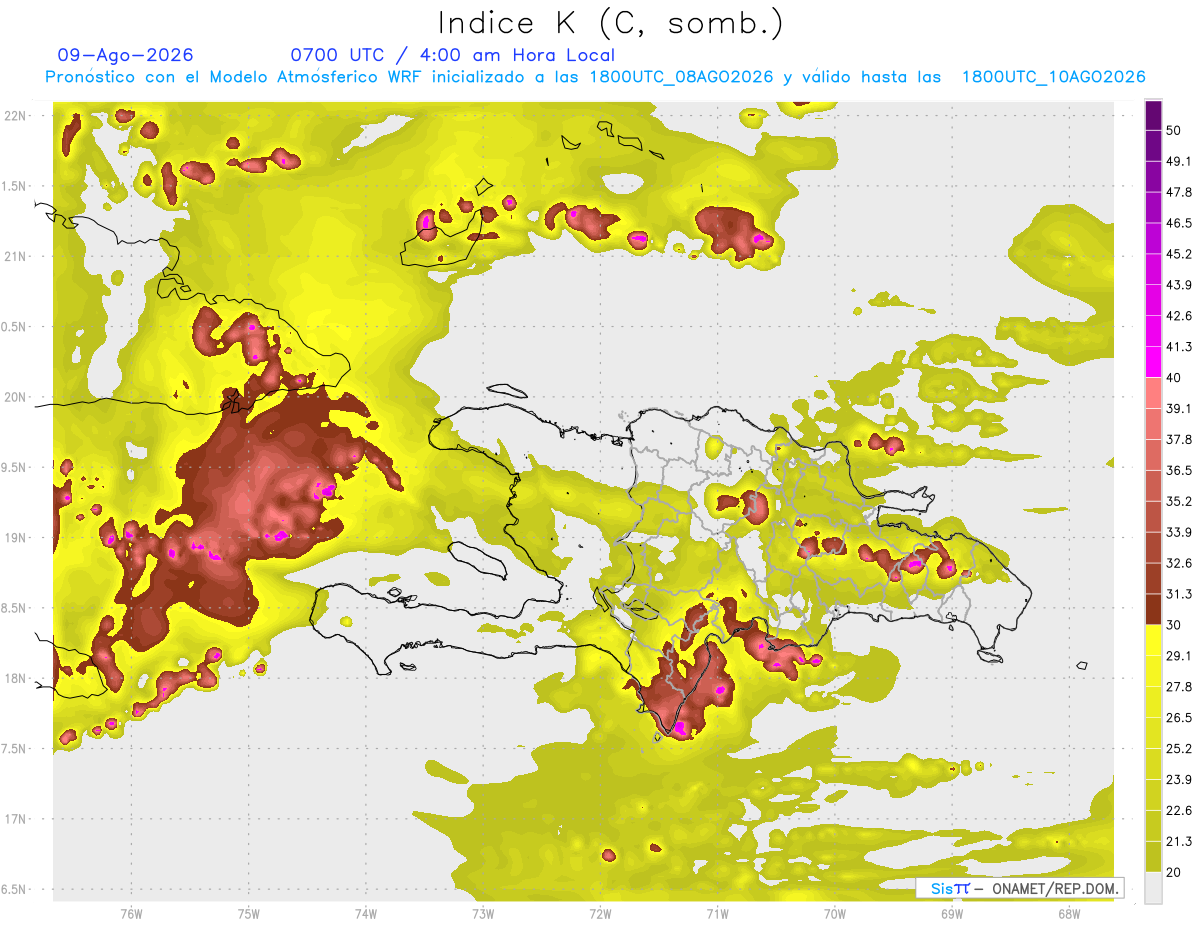
Task: Select the "19N" latitude axis label
Action: (15, 538)
